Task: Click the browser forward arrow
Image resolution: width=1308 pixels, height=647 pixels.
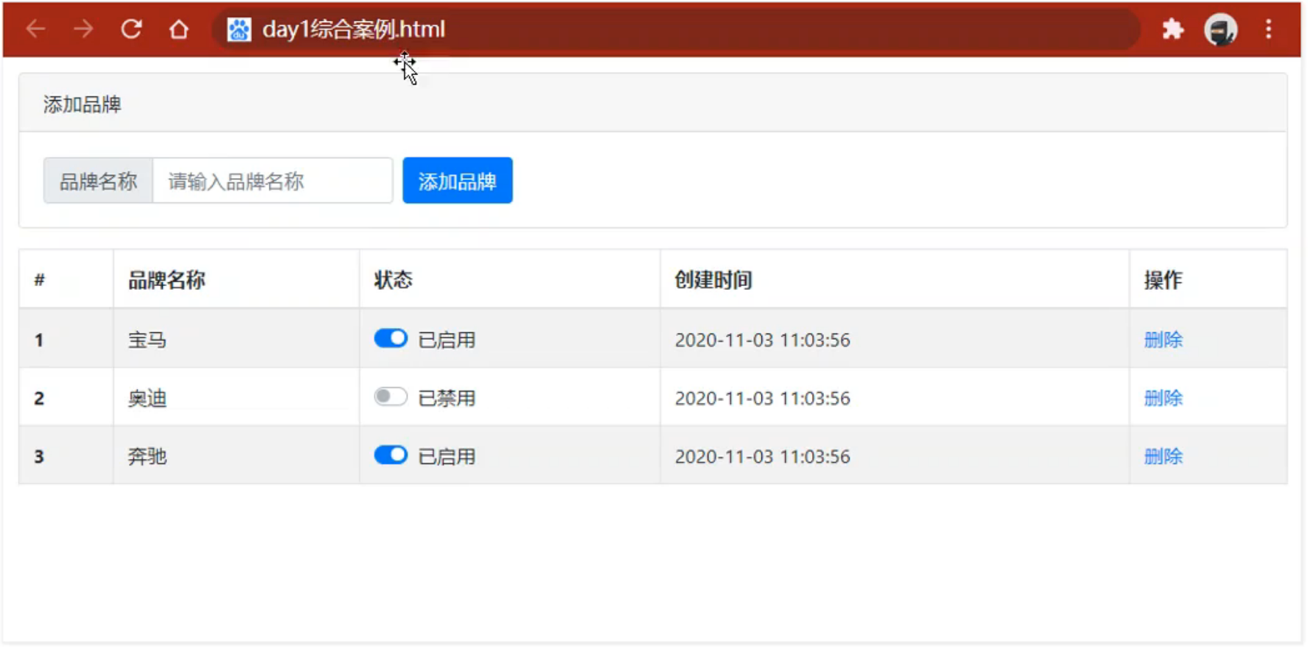Action: pos(83,29)
